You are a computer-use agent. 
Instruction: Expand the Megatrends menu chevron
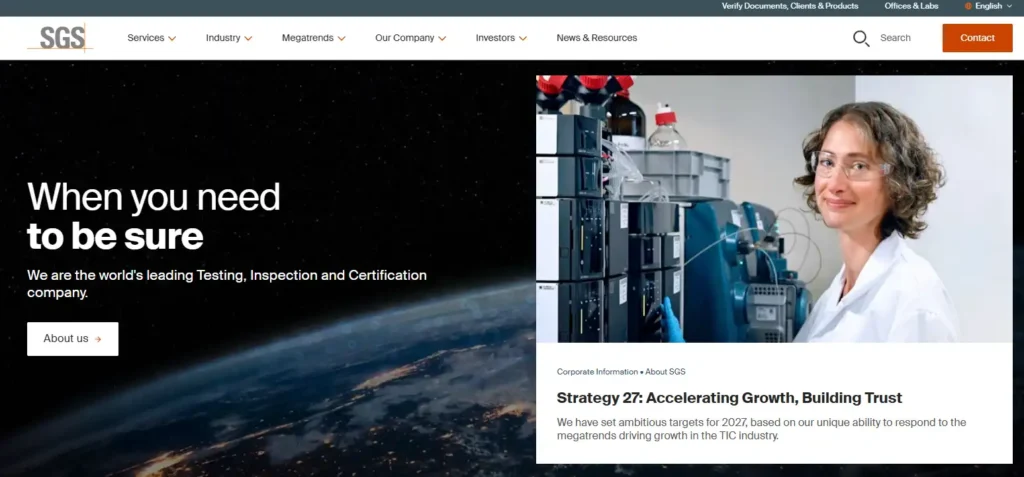342,39
